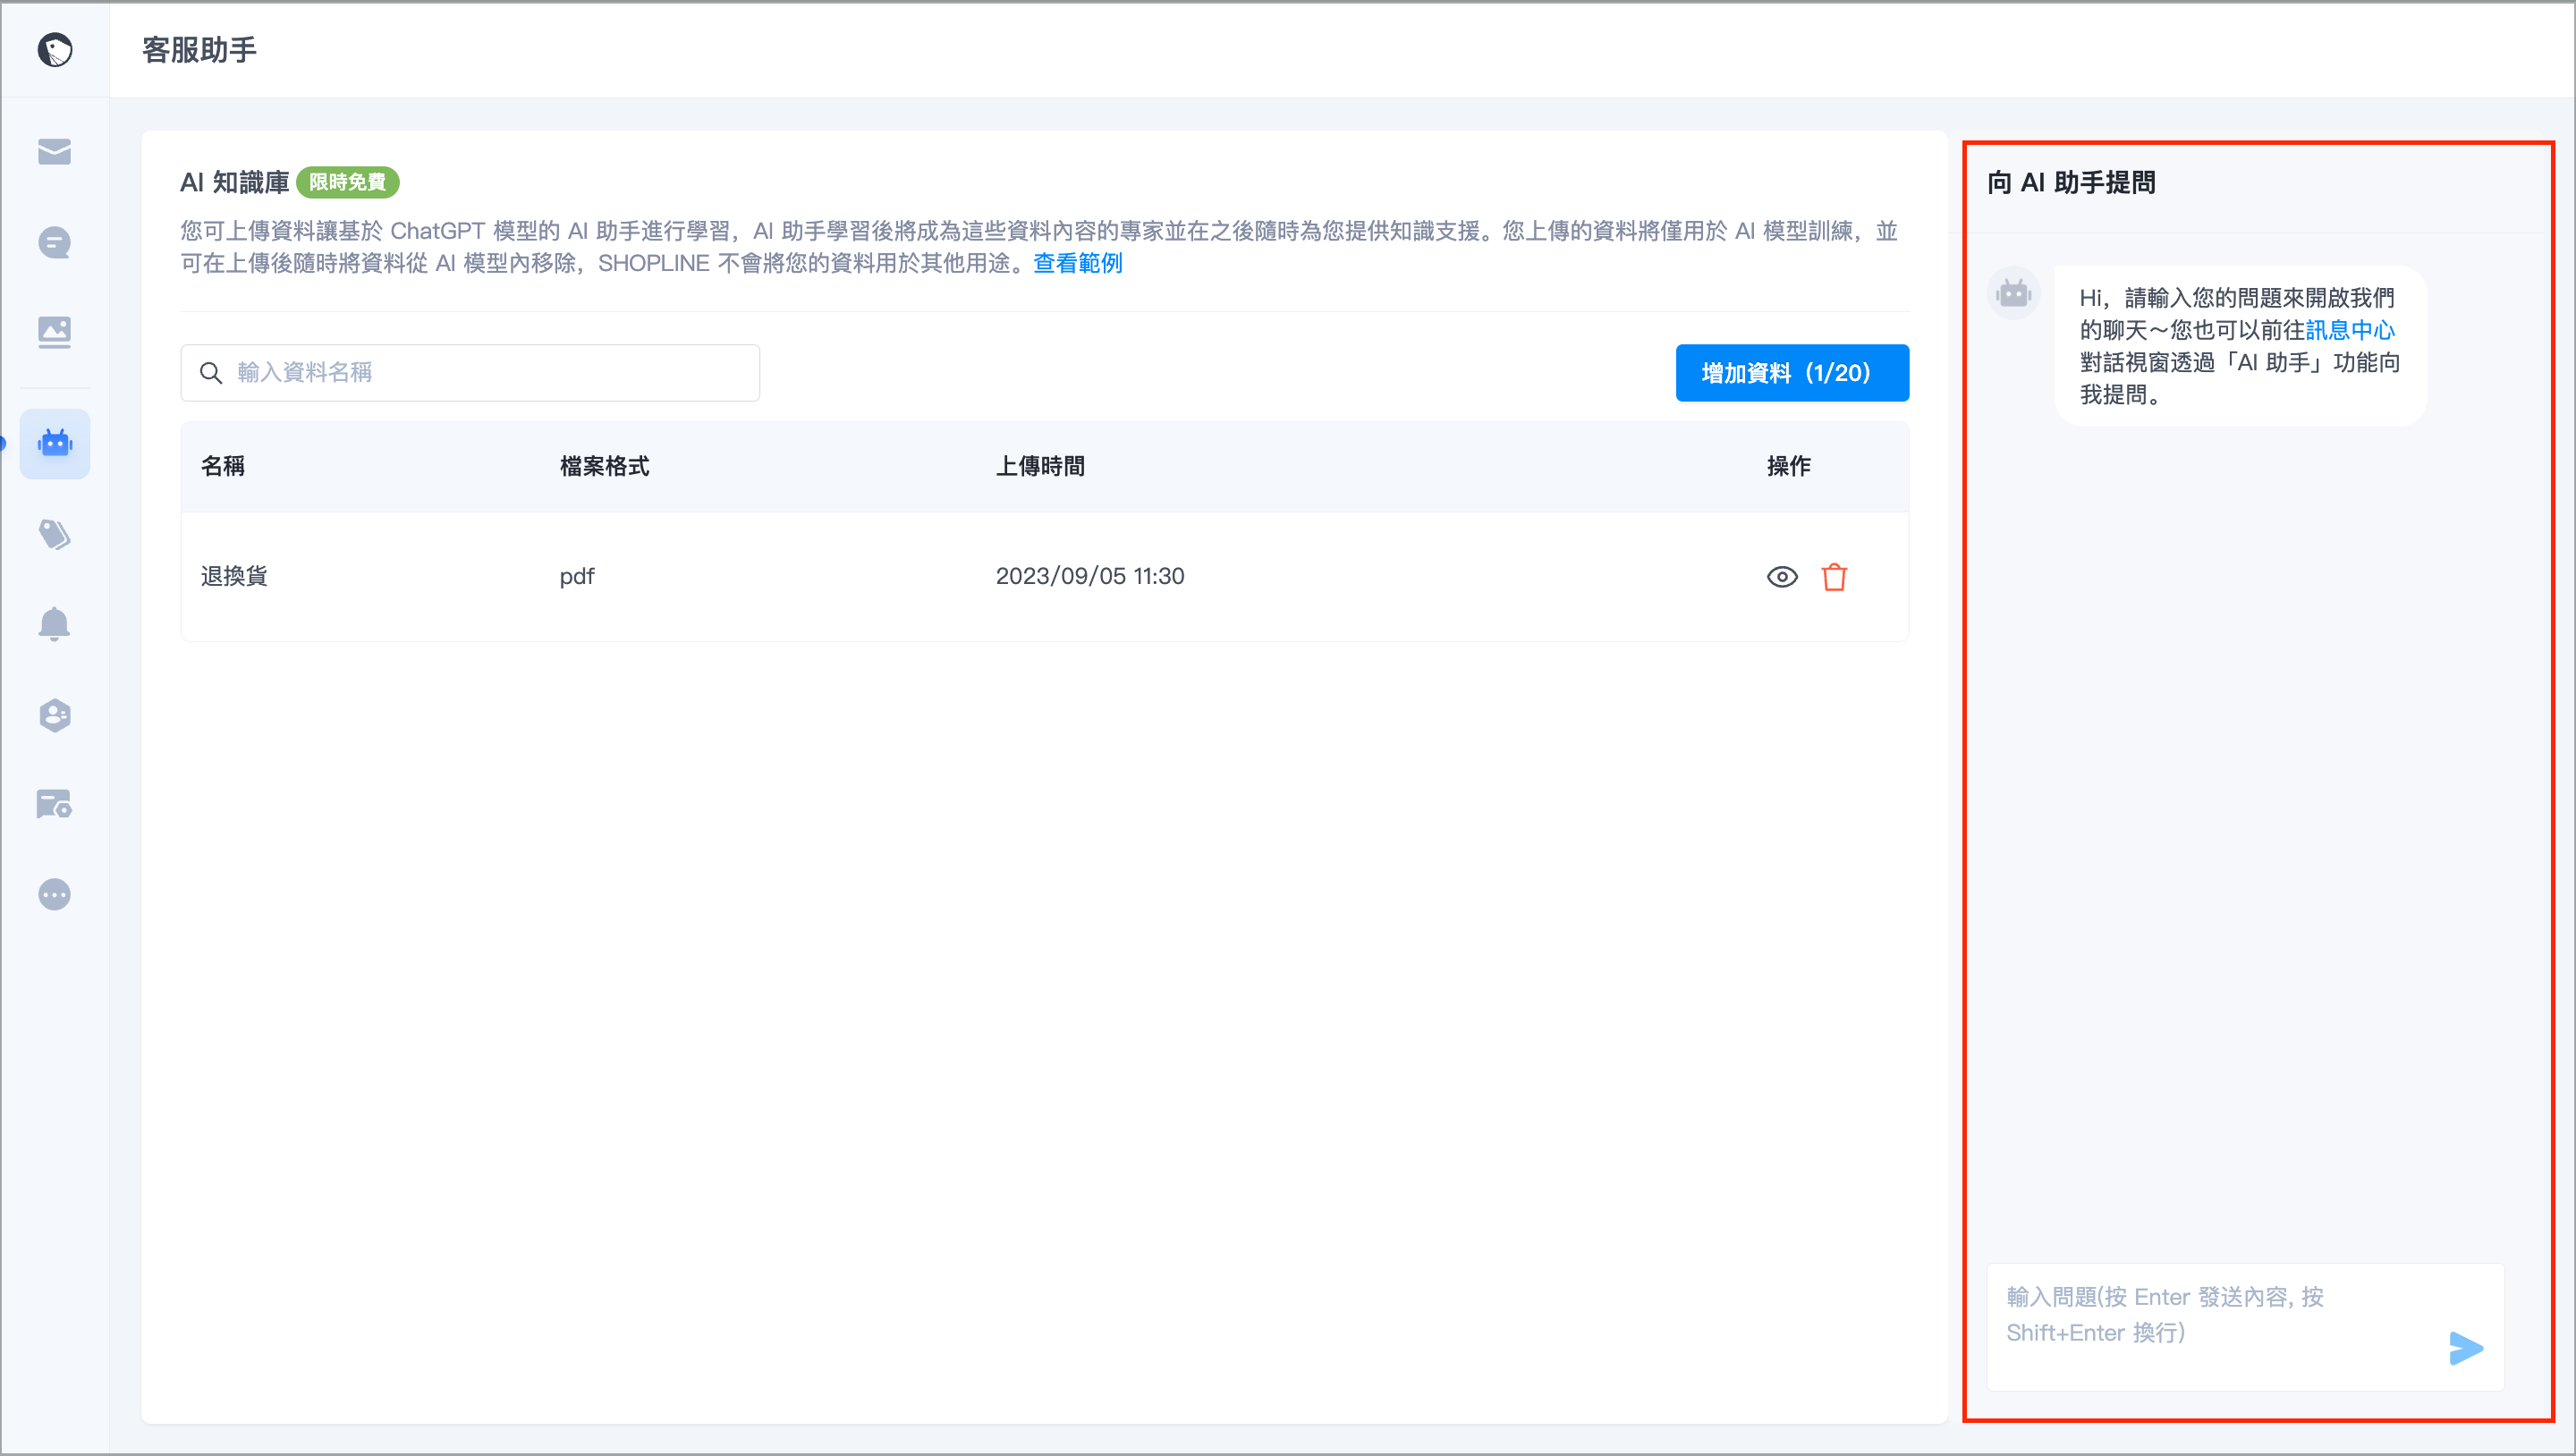Preview the 退換貨 file with eye icon

click(1782, 577)
